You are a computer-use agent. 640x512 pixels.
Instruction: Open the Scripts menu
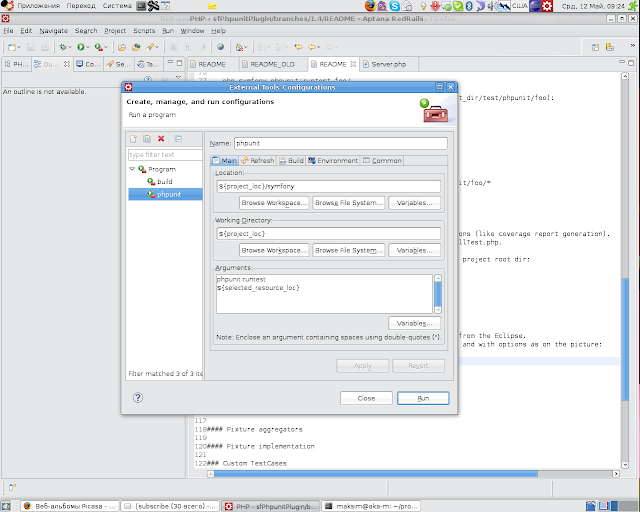click(x=144, y=31)
